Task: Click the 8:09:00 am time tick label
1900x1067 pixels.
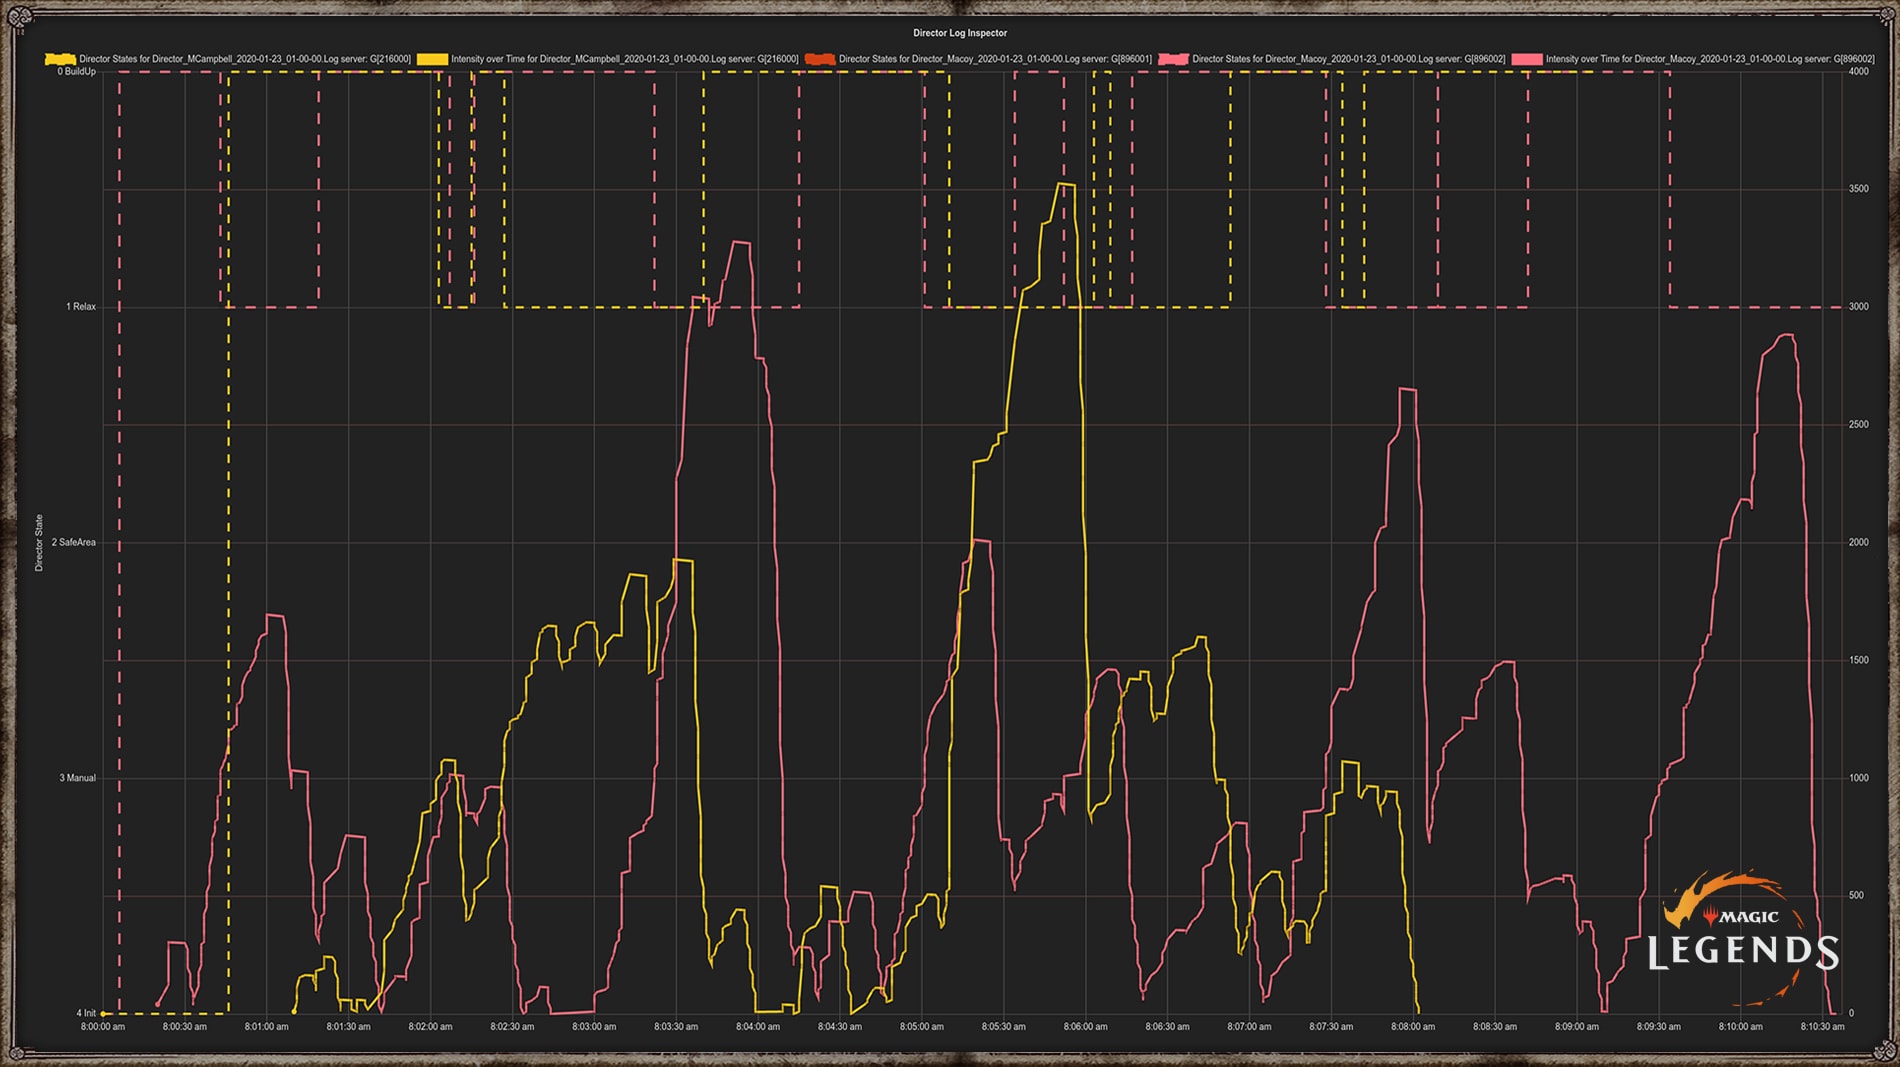Action: (1577, 1027)
